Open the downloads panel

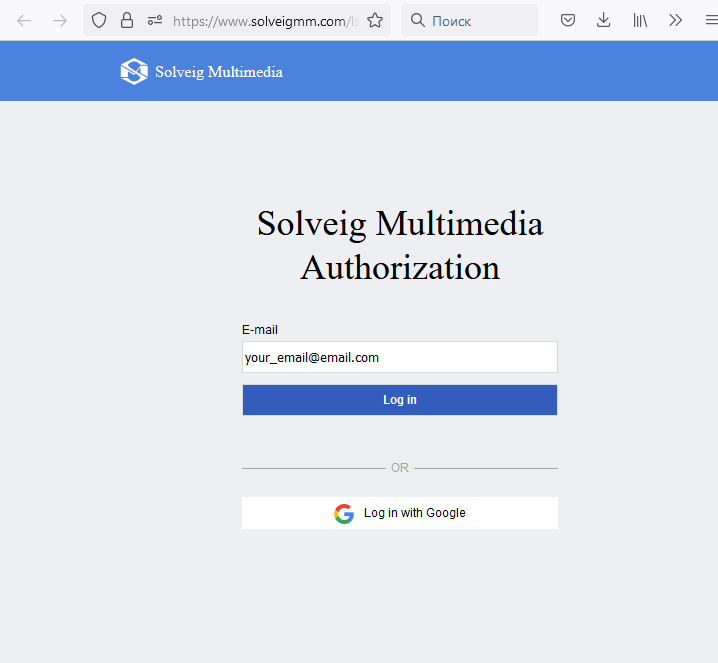coord(604,21)
